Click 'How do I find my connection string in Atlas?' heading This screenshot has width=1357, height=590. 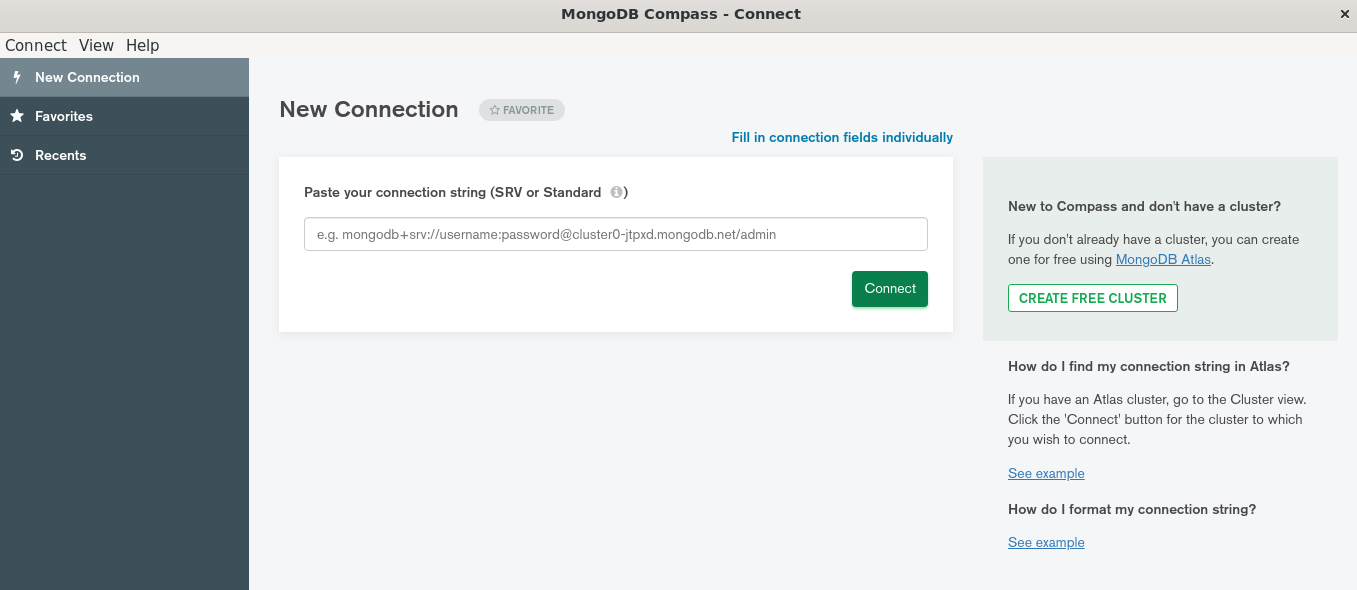tap(1148, 366)
